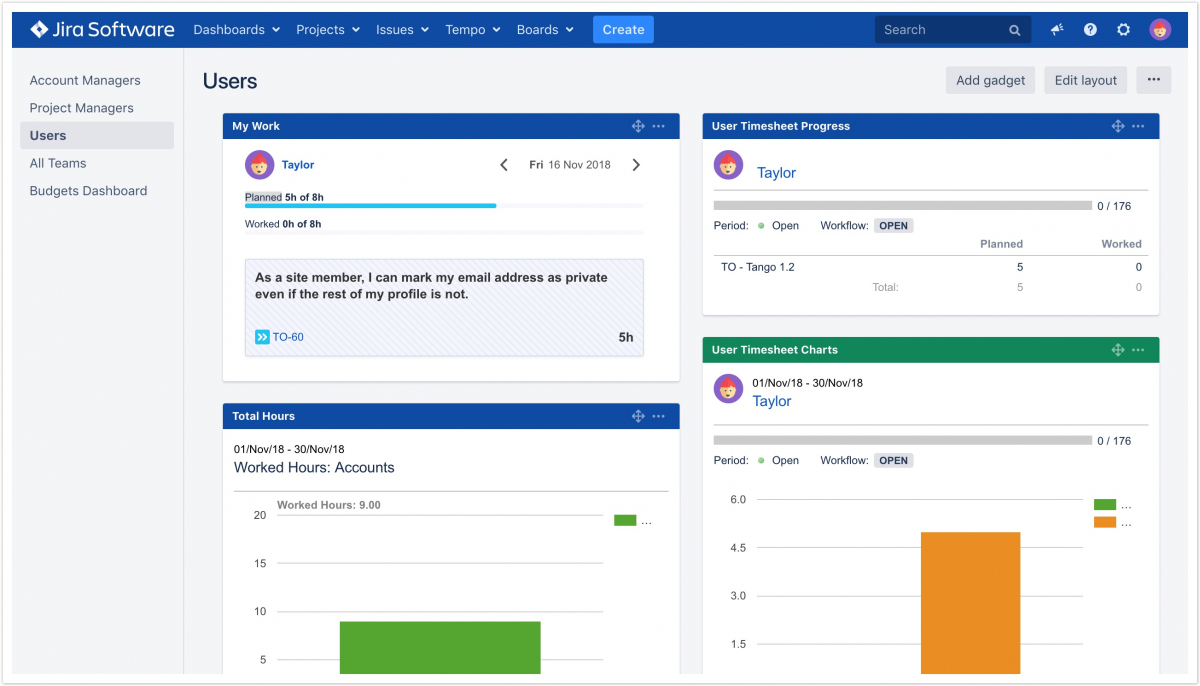Click the Planned hours progress bar

[x=443, y=206]
